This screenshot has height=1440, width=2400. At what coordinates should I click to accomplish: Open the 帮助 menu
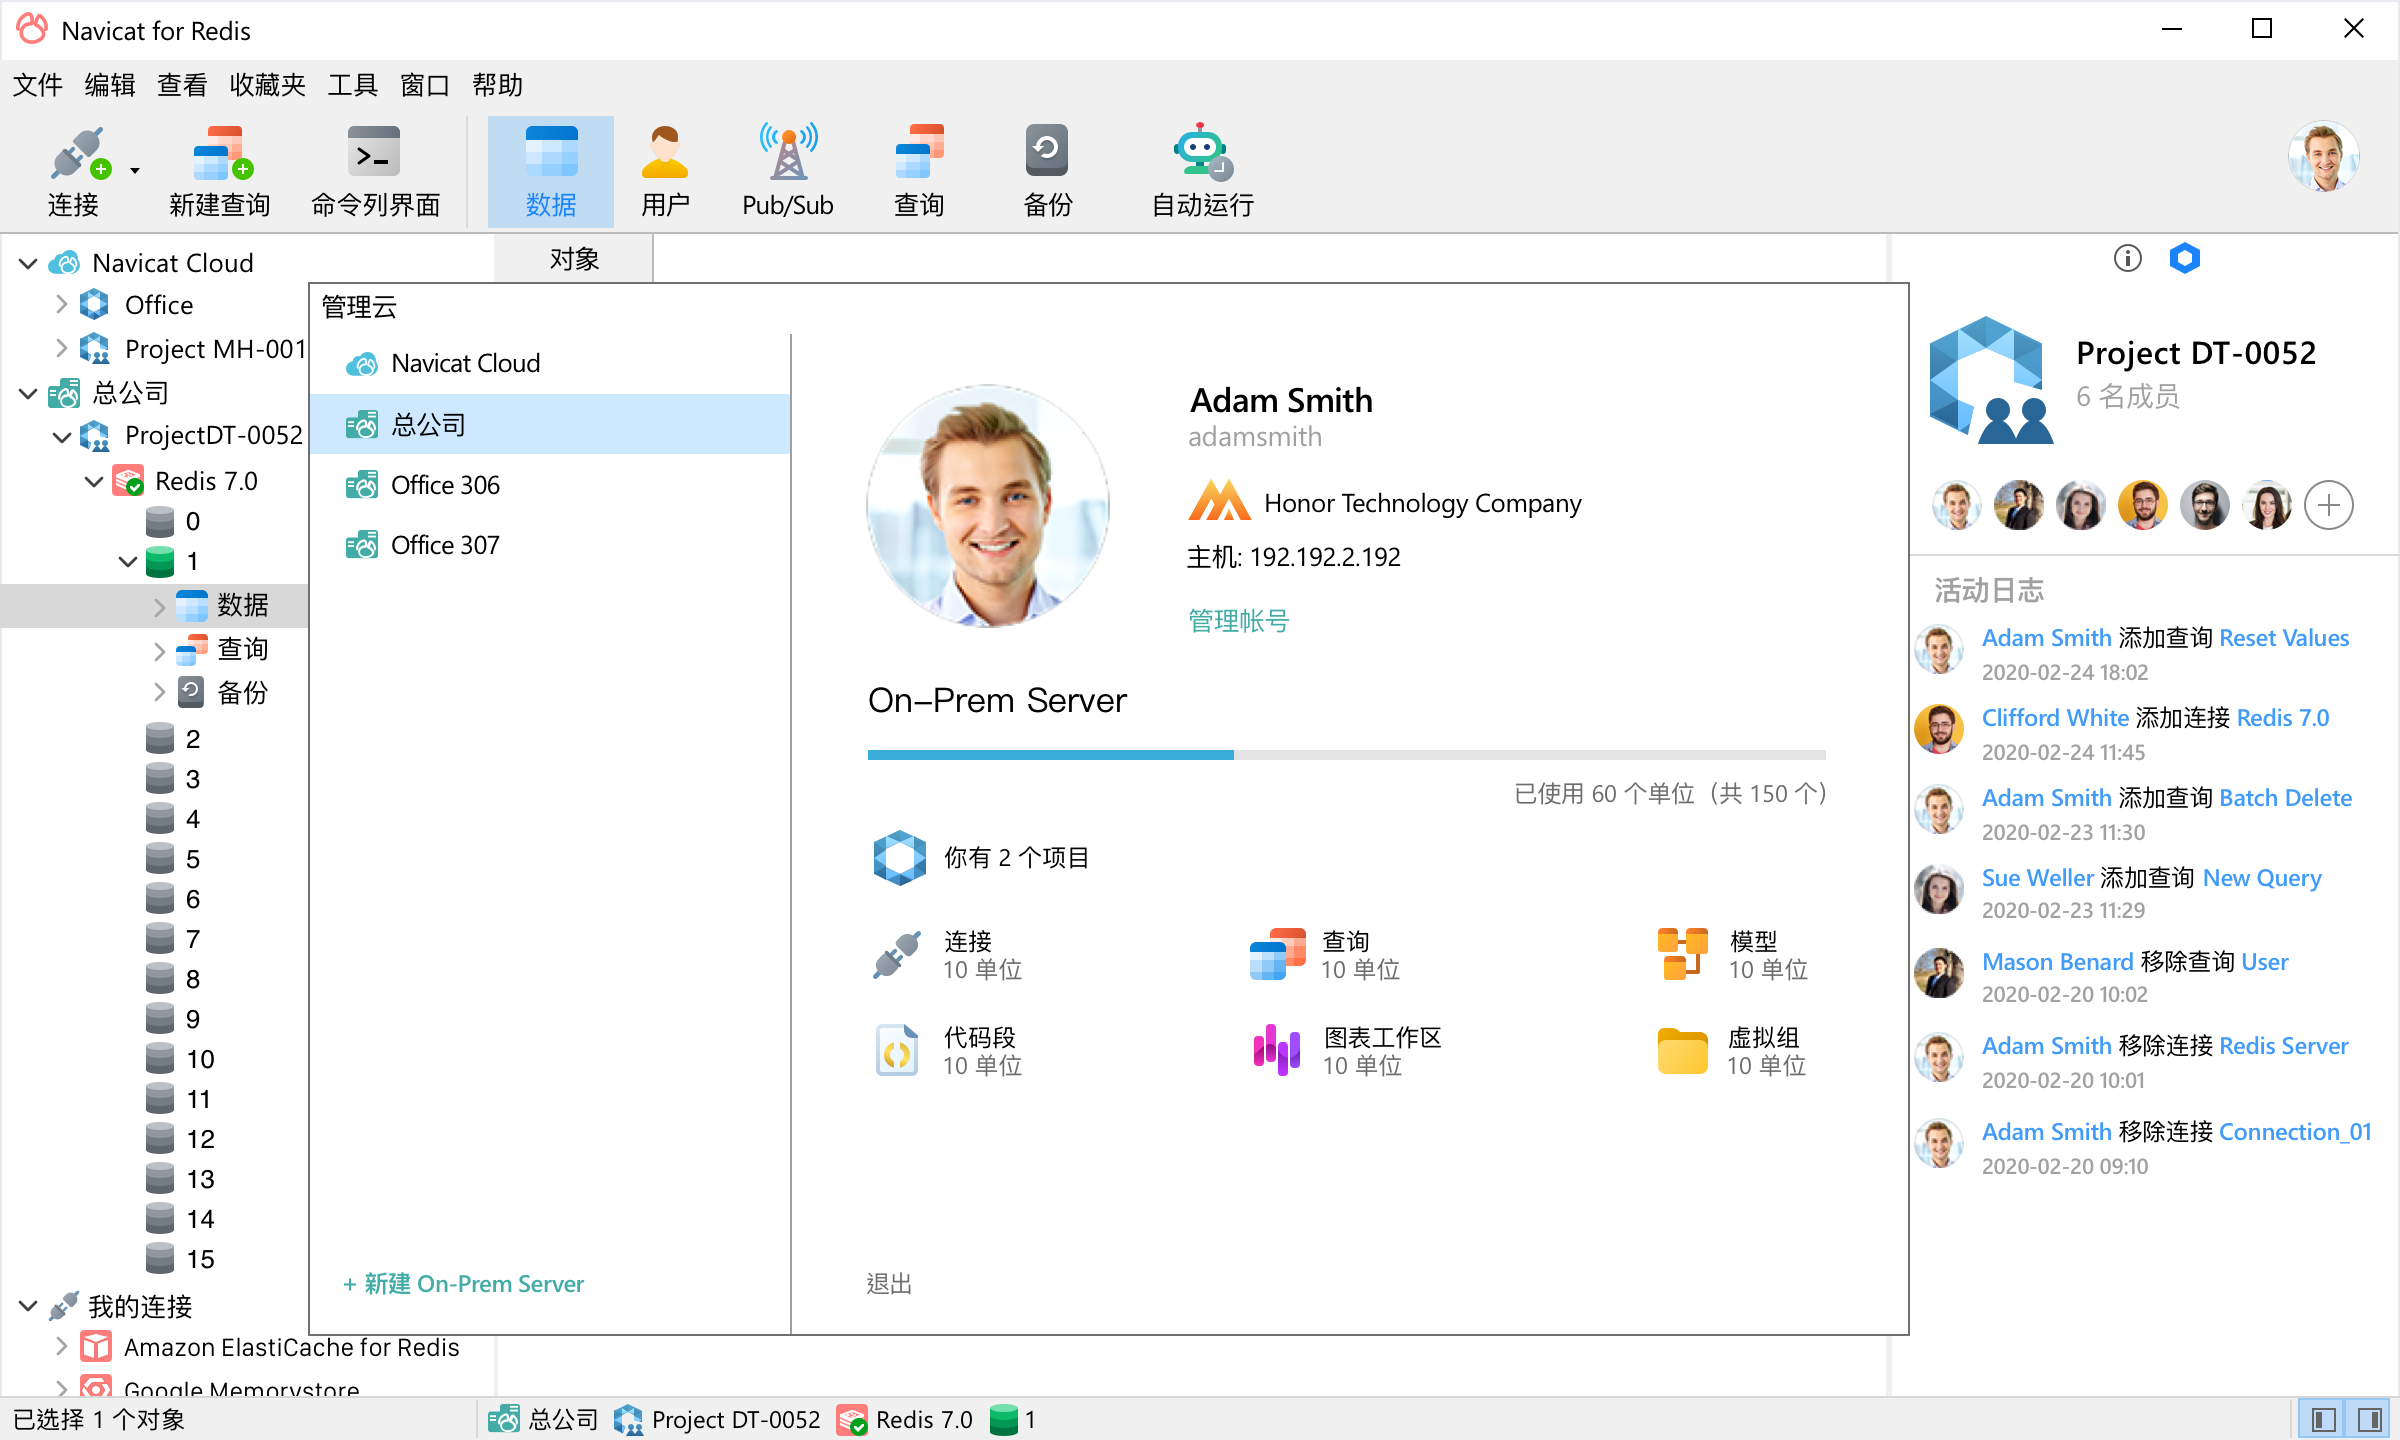click(497, 85)
